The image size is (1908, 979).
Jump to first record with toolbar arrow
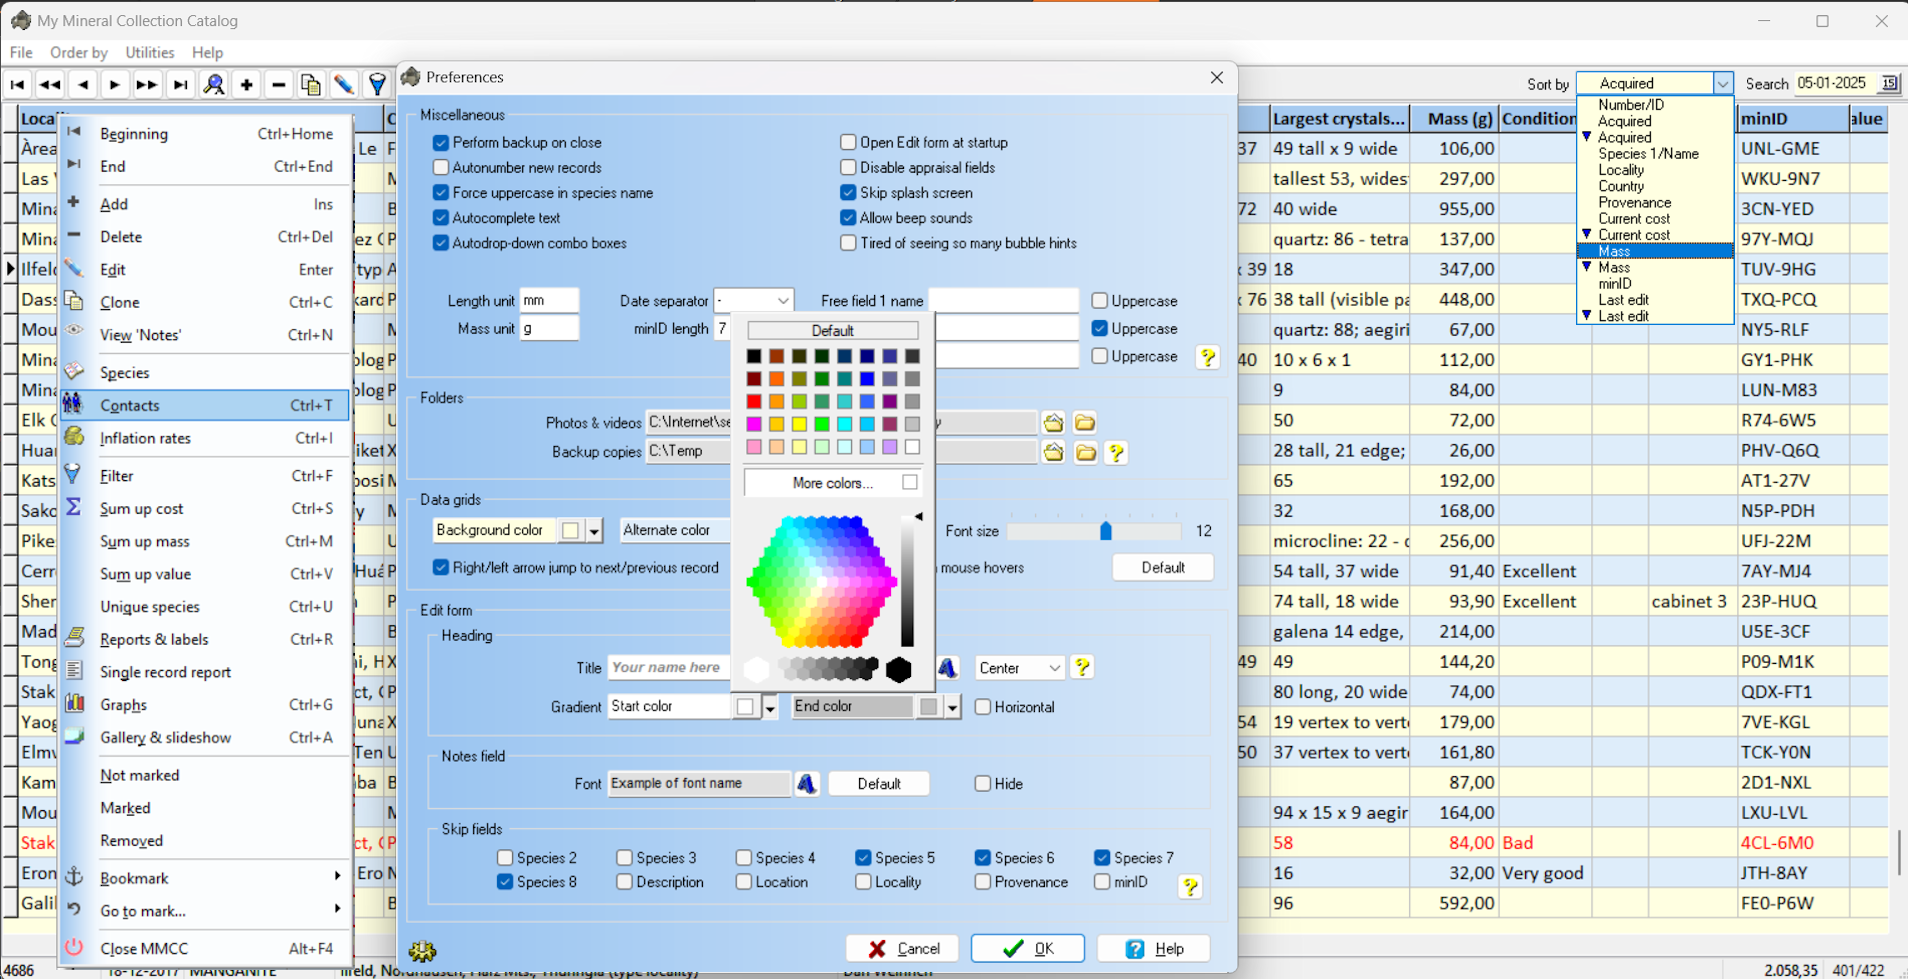17,85
